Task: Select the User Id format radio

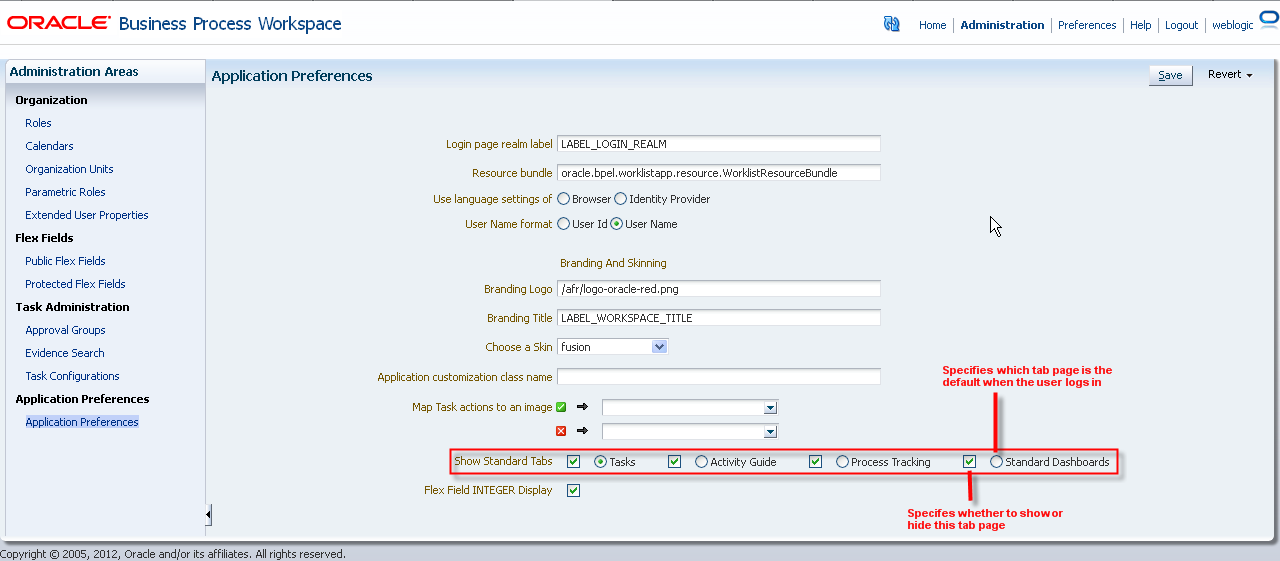Action: point(564,224)
